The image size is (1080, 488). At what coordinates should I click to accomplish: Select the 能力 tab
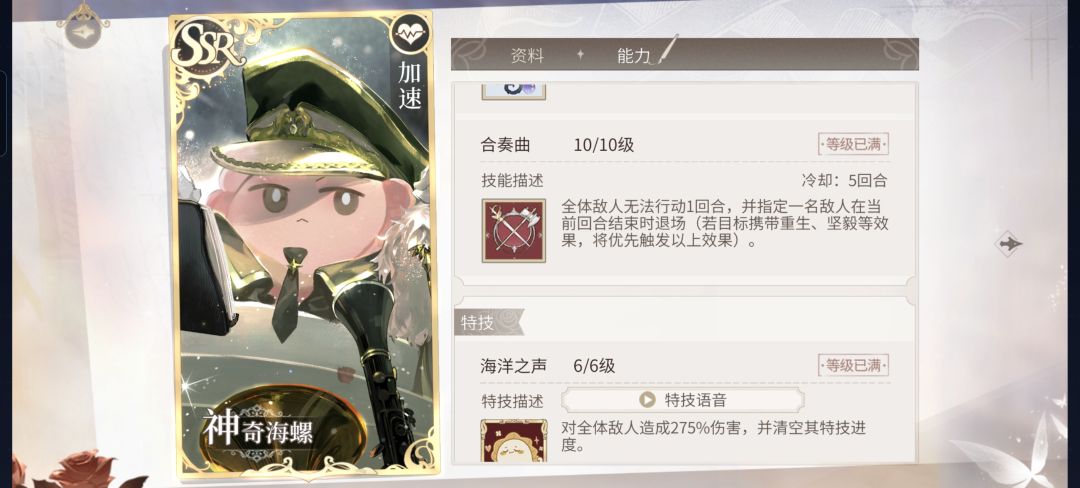click(x=633, y=56)
